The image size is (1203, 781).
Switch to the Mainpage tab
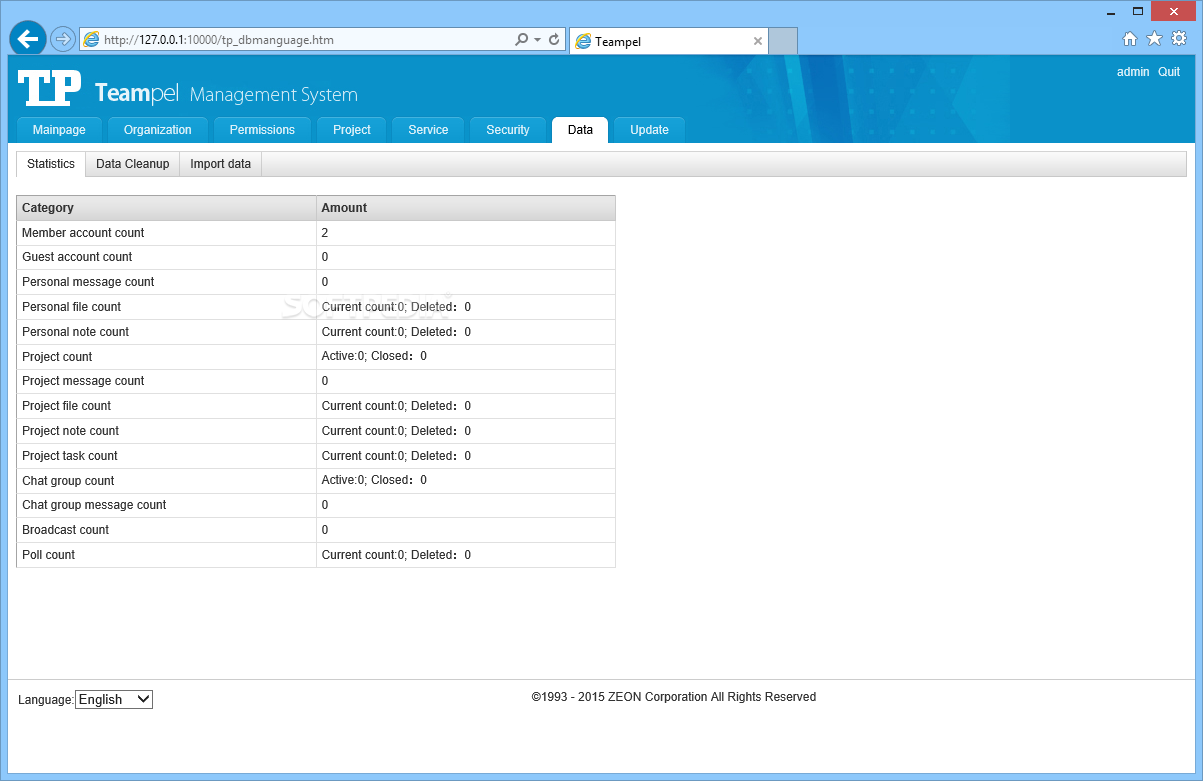coord(59,130)
